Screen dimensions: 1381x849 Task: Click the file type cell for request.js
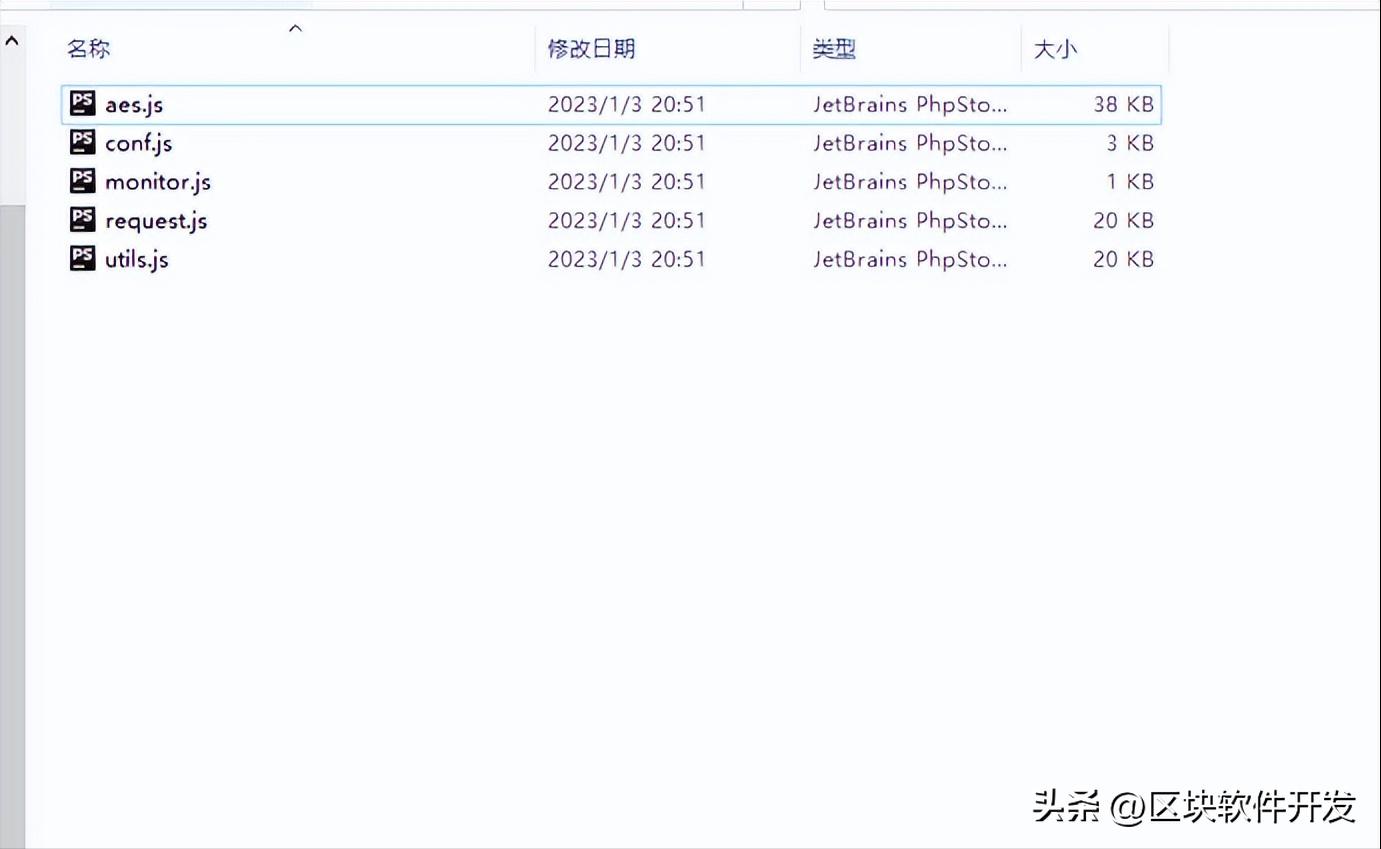(910, 220)
